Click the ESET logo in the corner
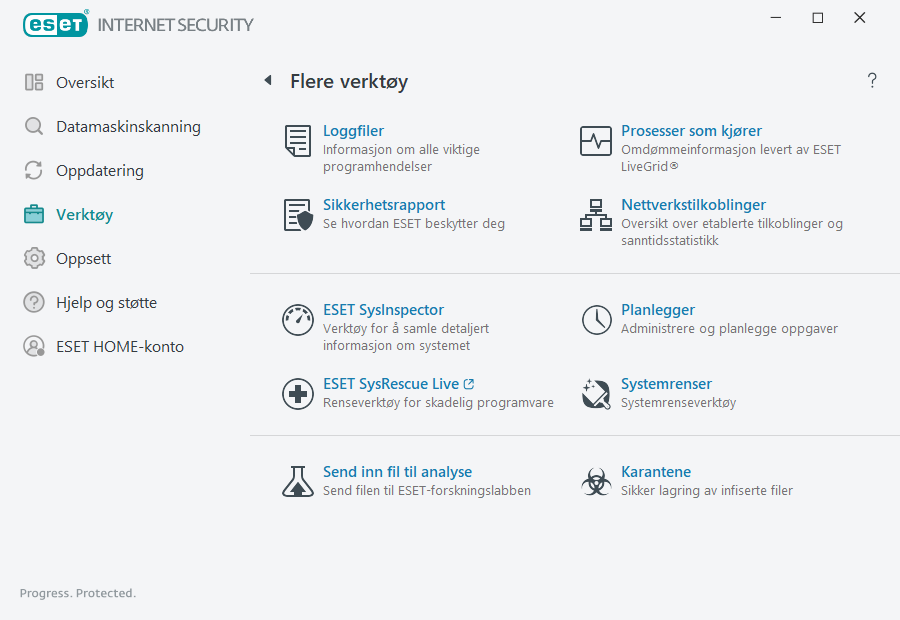This screenshot has height=620, width=900. [55, 24]
